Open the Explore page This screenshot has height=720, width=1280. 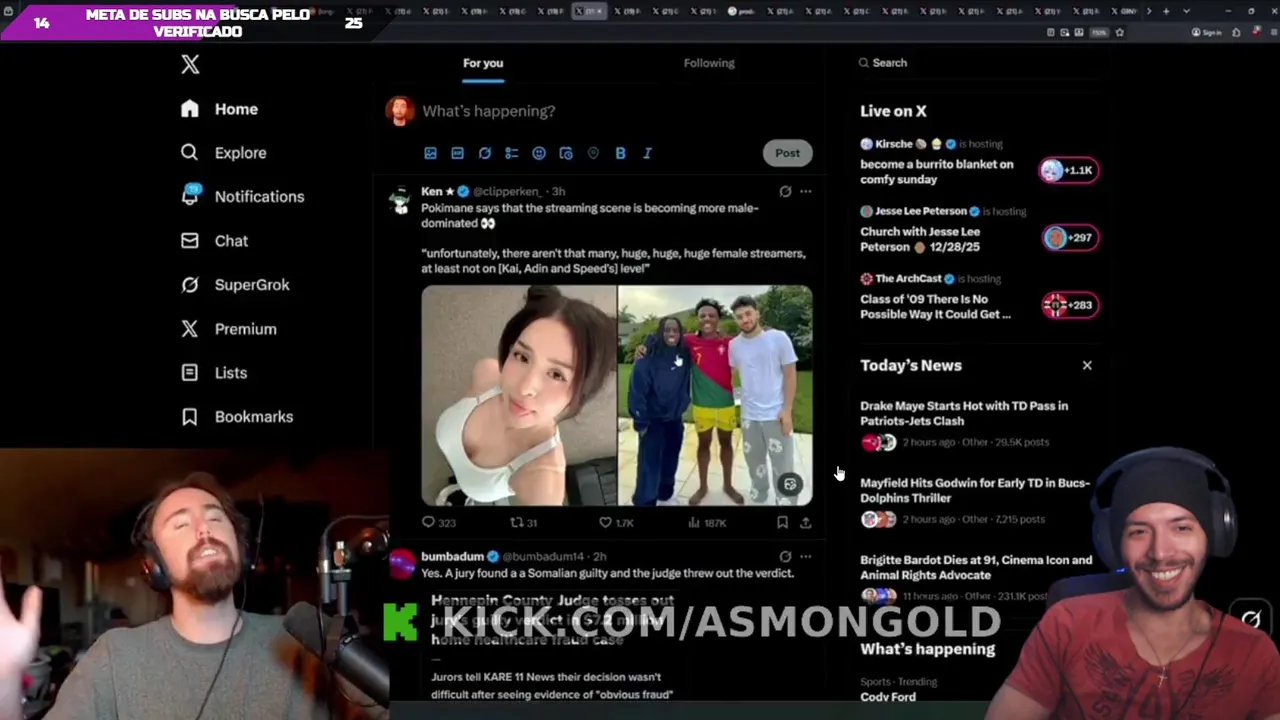[x=223, y=153]
